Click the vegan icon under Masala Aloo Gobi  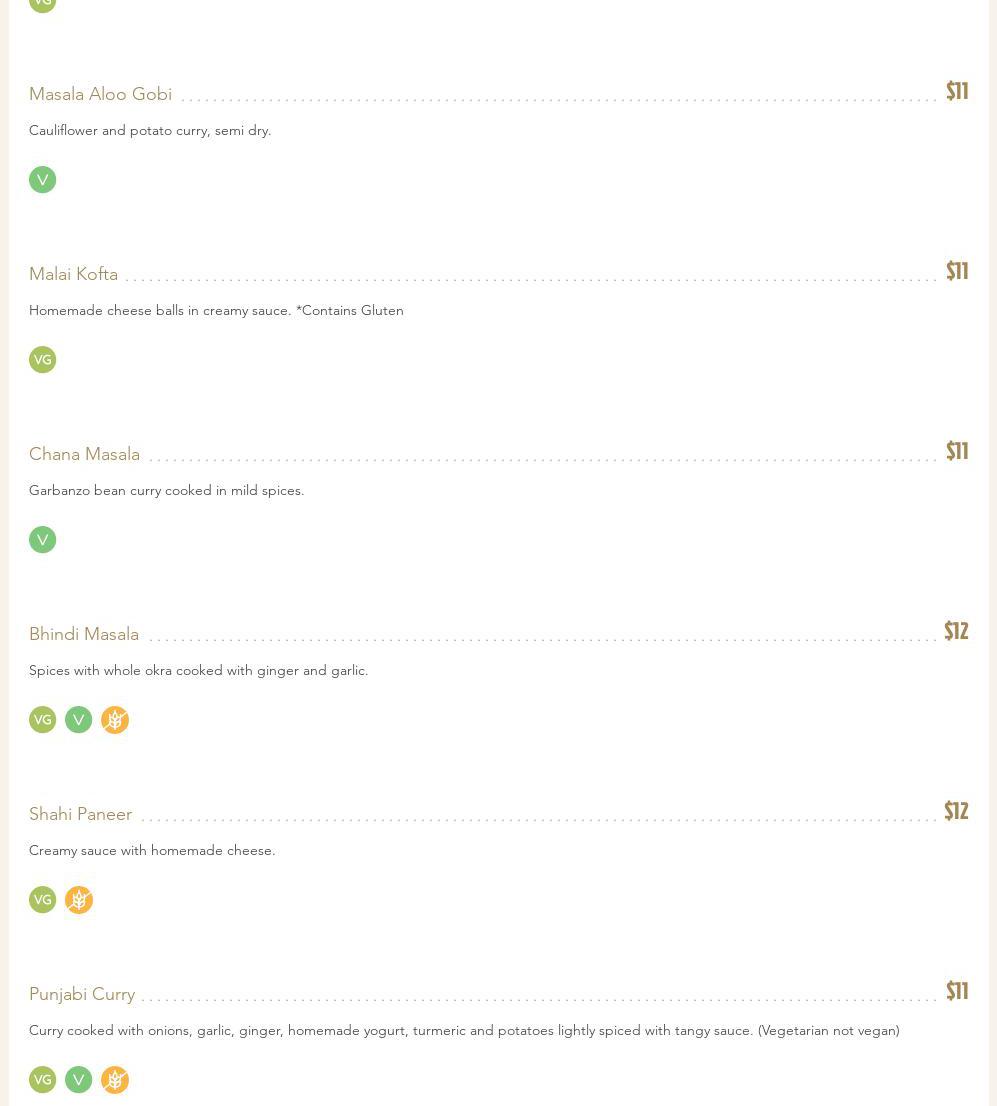(42, 180)
